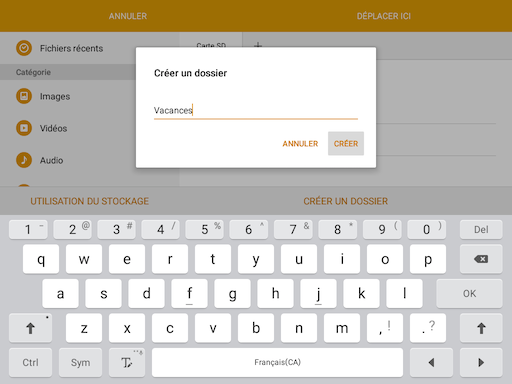Click the plus icon beside Carte SD
Screen dimensions: 512x384
[258, 45]
